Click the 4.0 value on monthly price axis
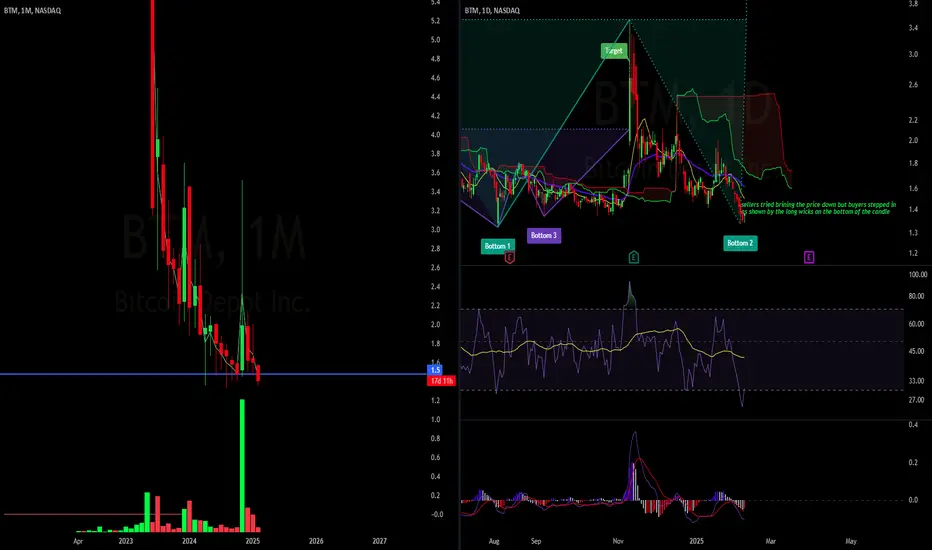This screenshot has height=550, width=932. (435, 135)
